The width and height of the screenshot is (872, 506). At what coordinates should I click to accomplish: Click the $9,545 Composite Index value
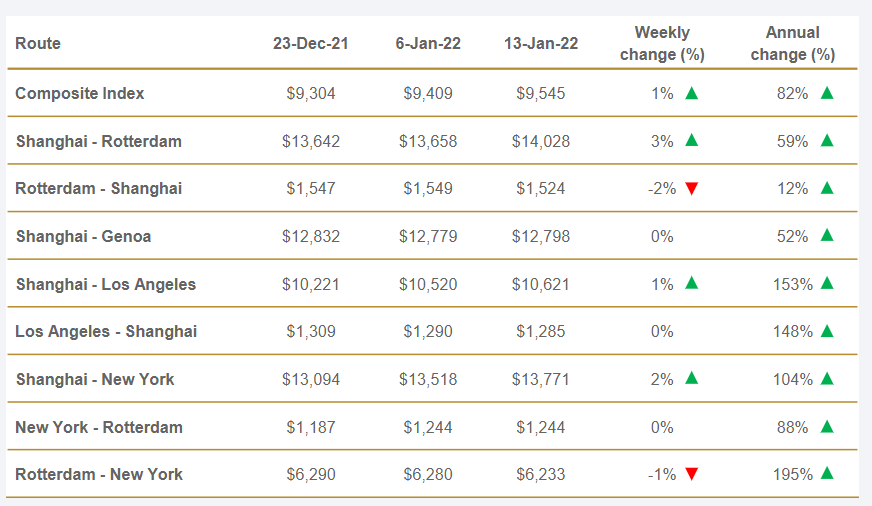coord(540,93)
